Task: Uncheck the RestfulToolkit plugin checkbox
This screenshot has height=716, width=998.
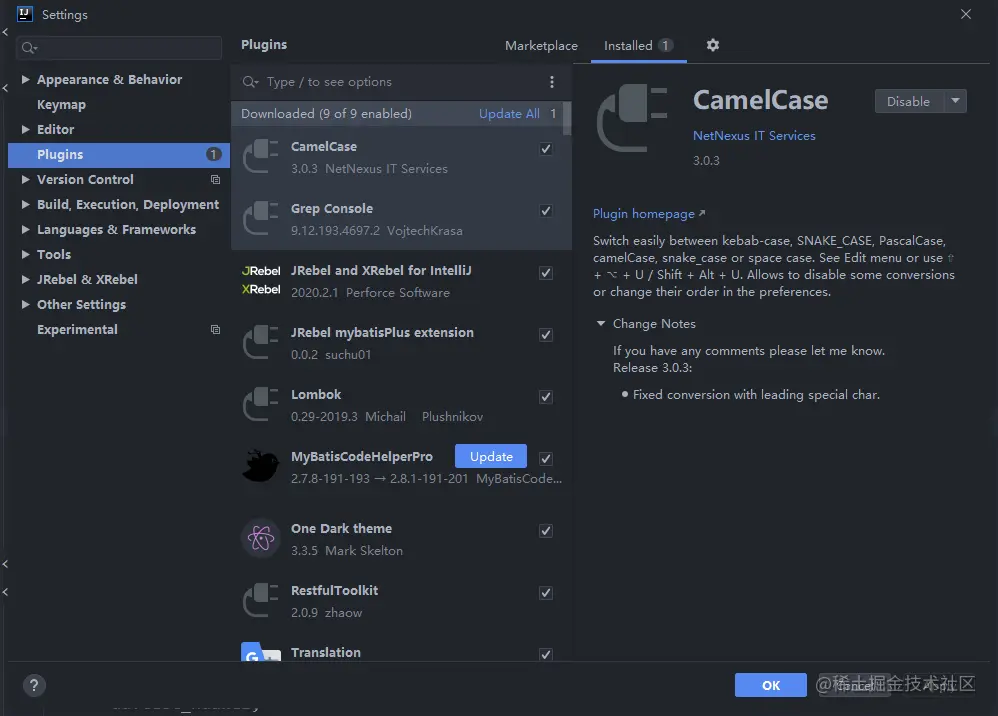Action: 545,593
